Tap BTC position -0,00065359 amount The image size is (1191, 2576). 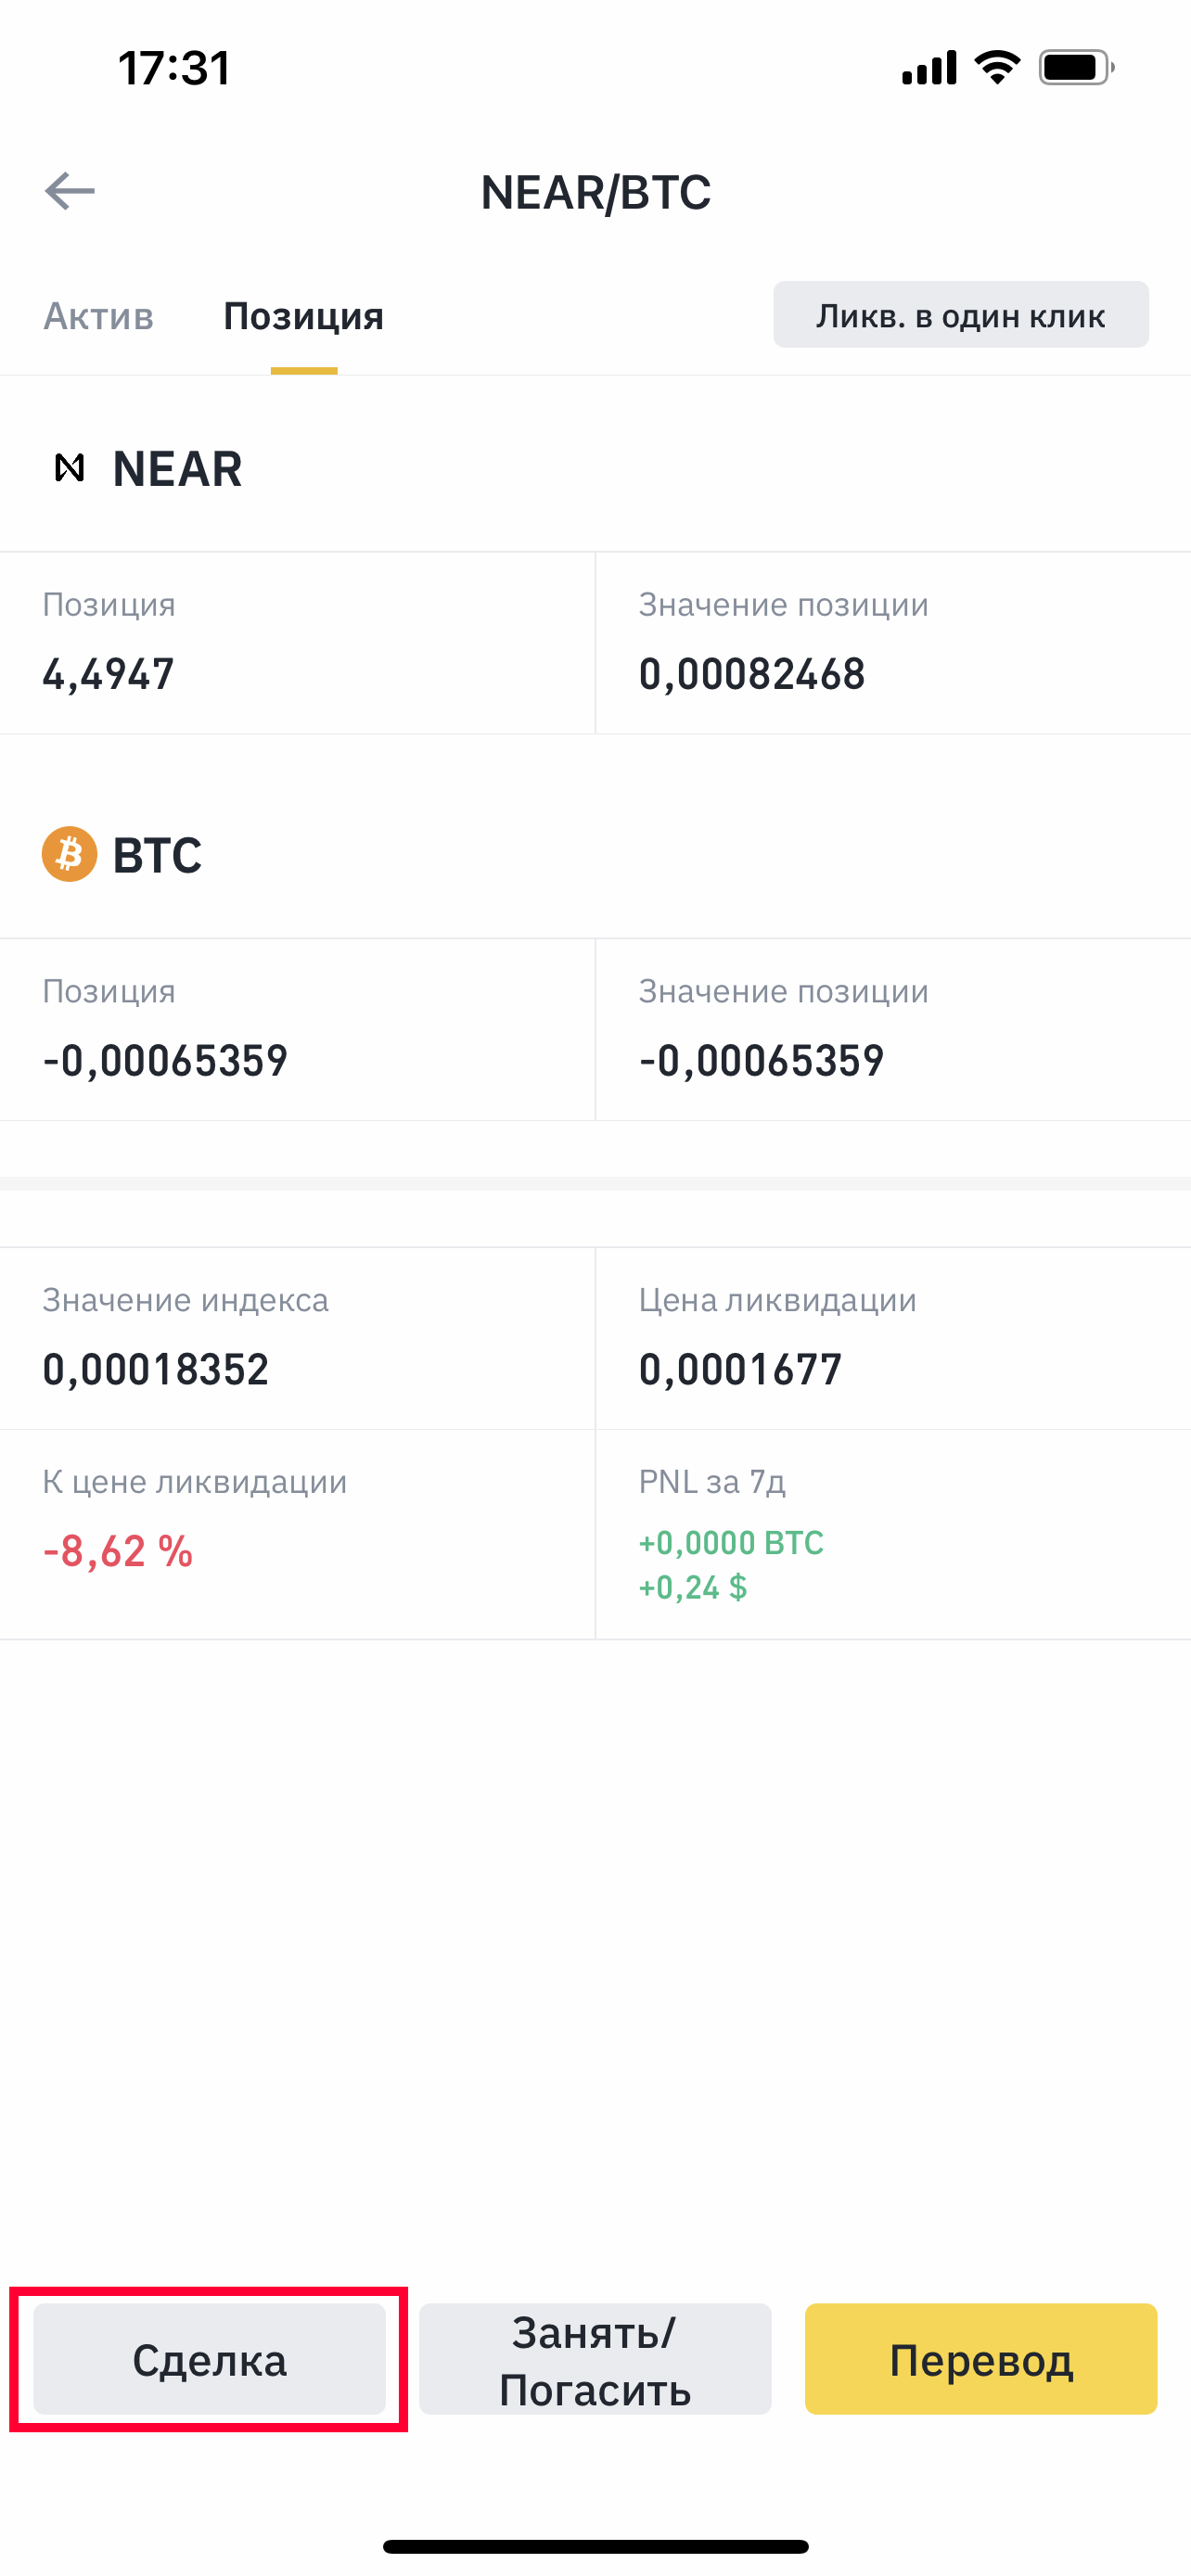(165, 1060)
